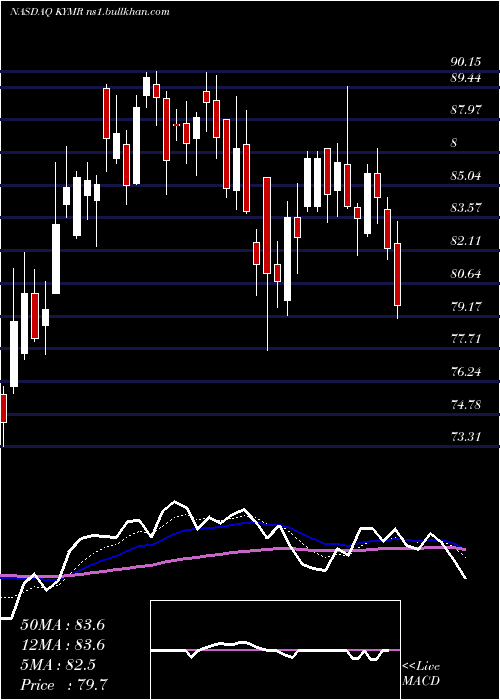Click the 87.97 price axis label
The width and height of the screenshot is (500, 700).
pyautogui.click(x=466, y=109)
